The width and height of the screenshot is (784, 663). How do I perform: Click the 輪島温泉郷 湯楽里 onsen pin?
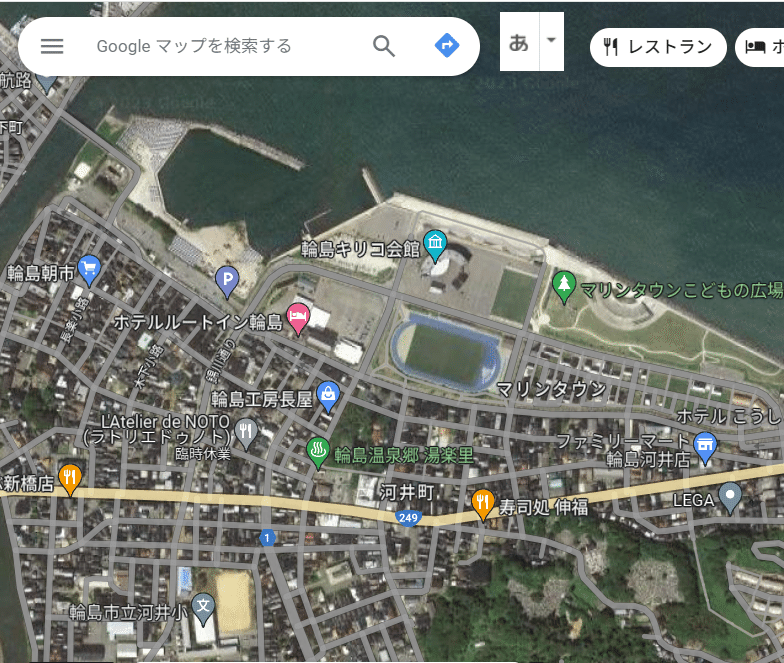point(318,452)
